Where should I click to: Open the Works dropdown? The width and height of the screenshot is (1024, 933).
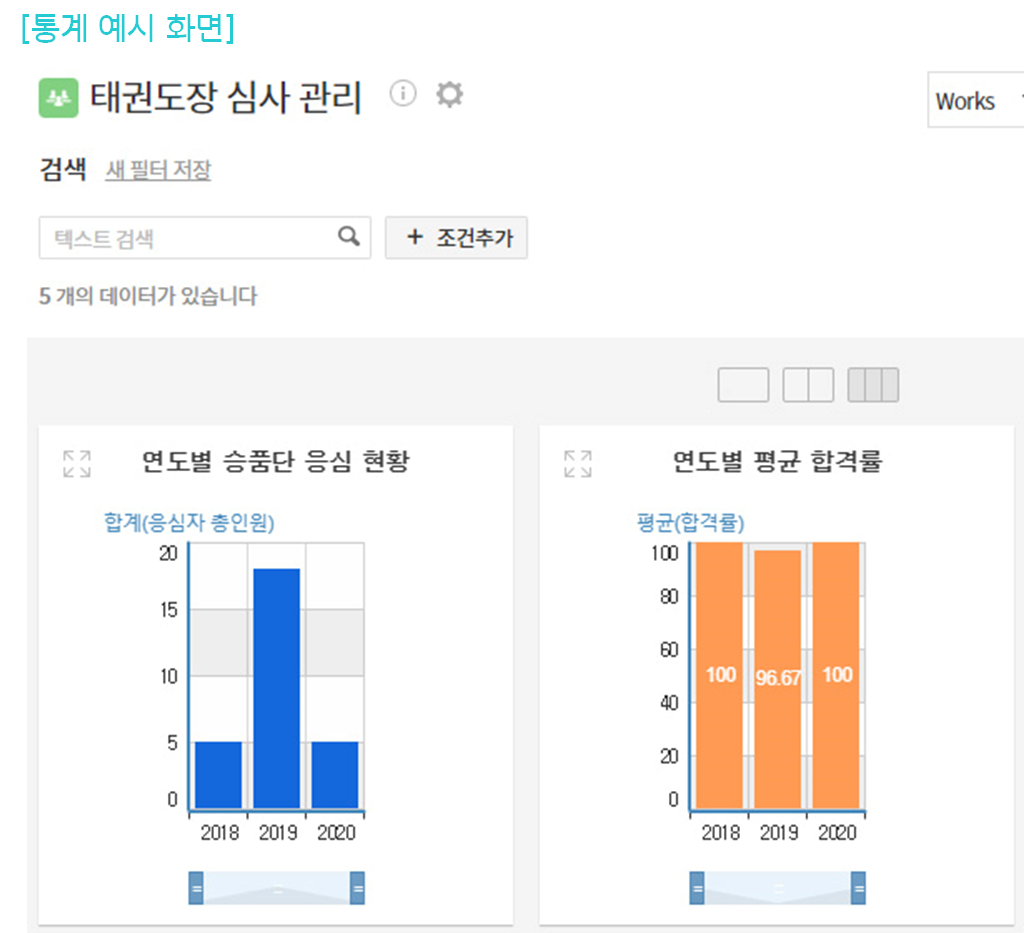point(975,101)
